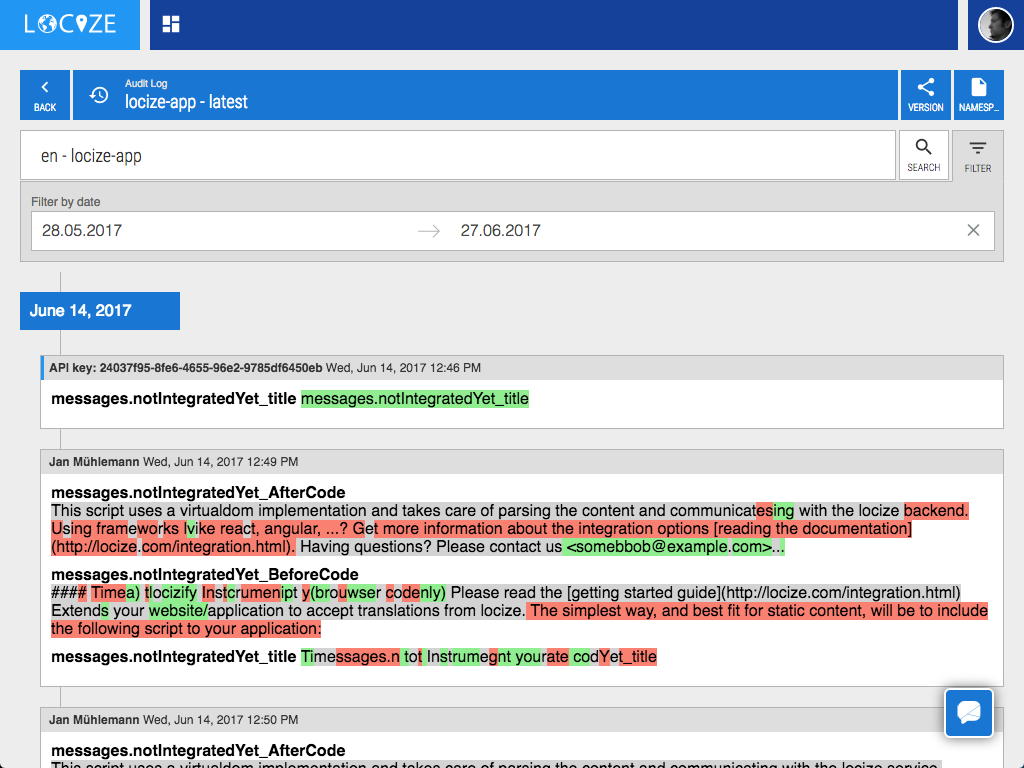Click the Search magnifier button
1024x768 pixels.
(x=923, y=155)
